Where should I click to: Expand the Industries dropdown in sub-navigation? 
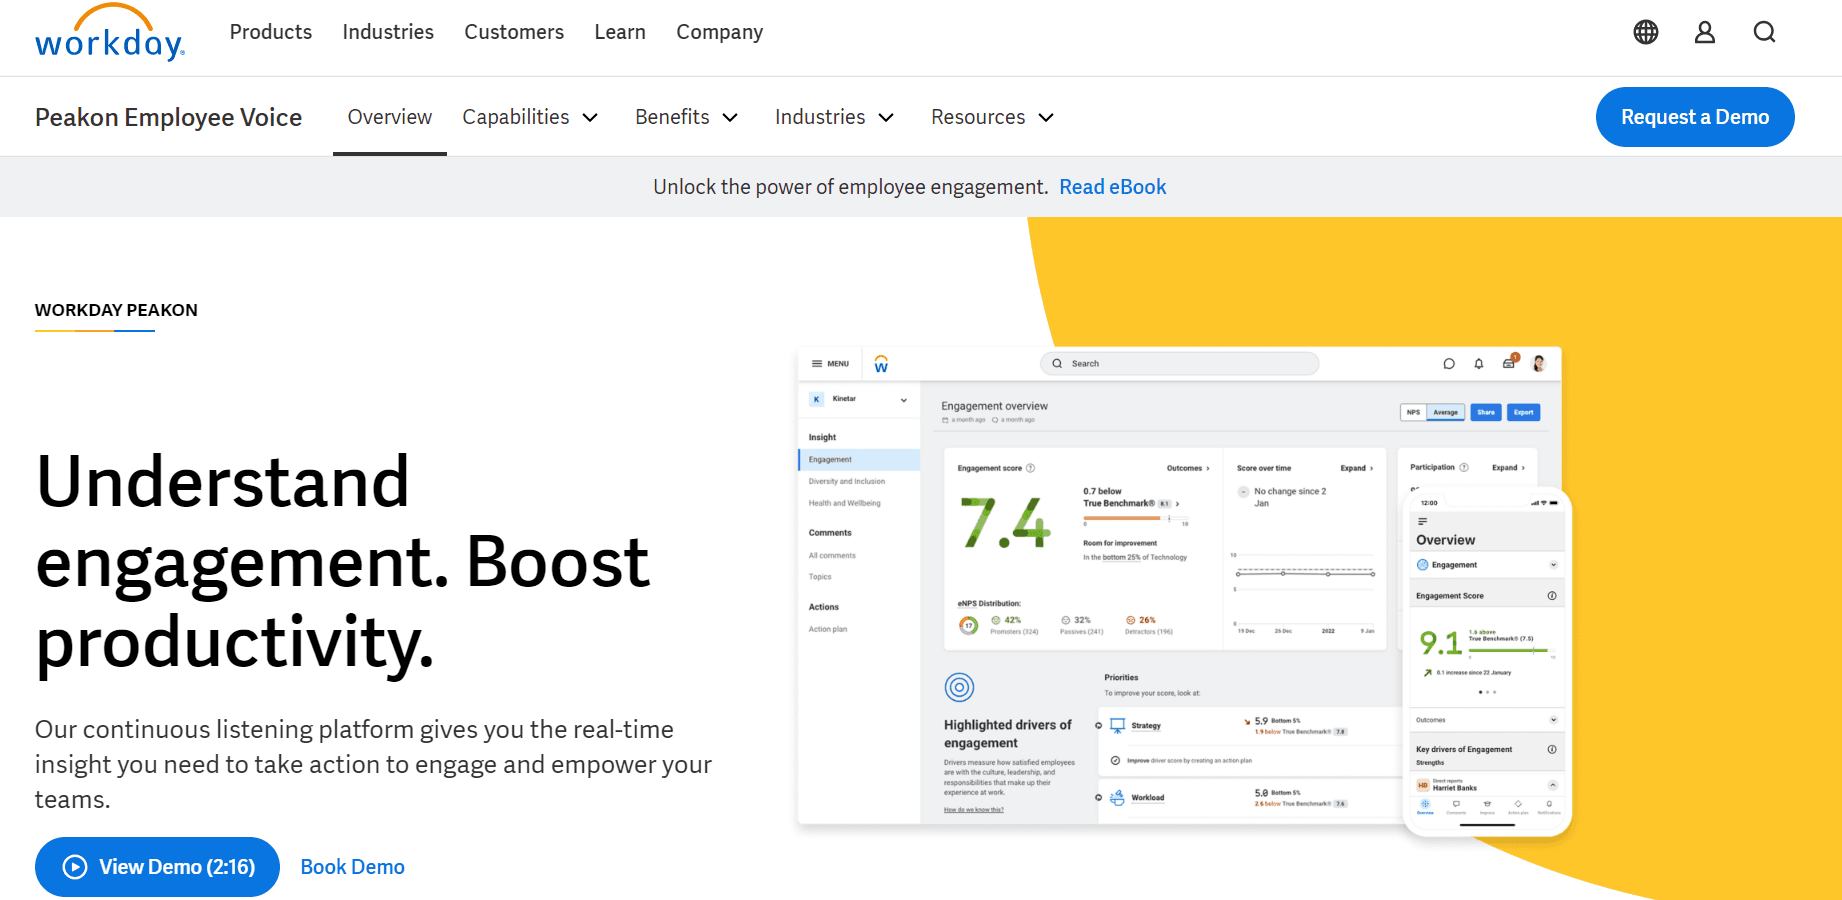click(x=834, y=117)
